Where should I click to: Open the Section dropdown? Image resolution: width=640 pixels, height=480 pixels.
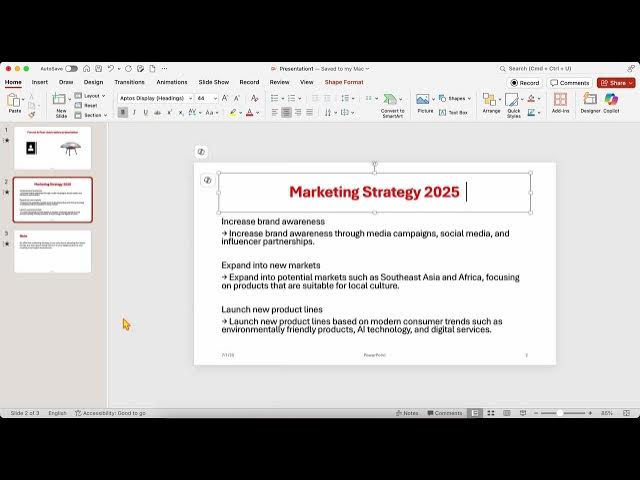[91, 115]
